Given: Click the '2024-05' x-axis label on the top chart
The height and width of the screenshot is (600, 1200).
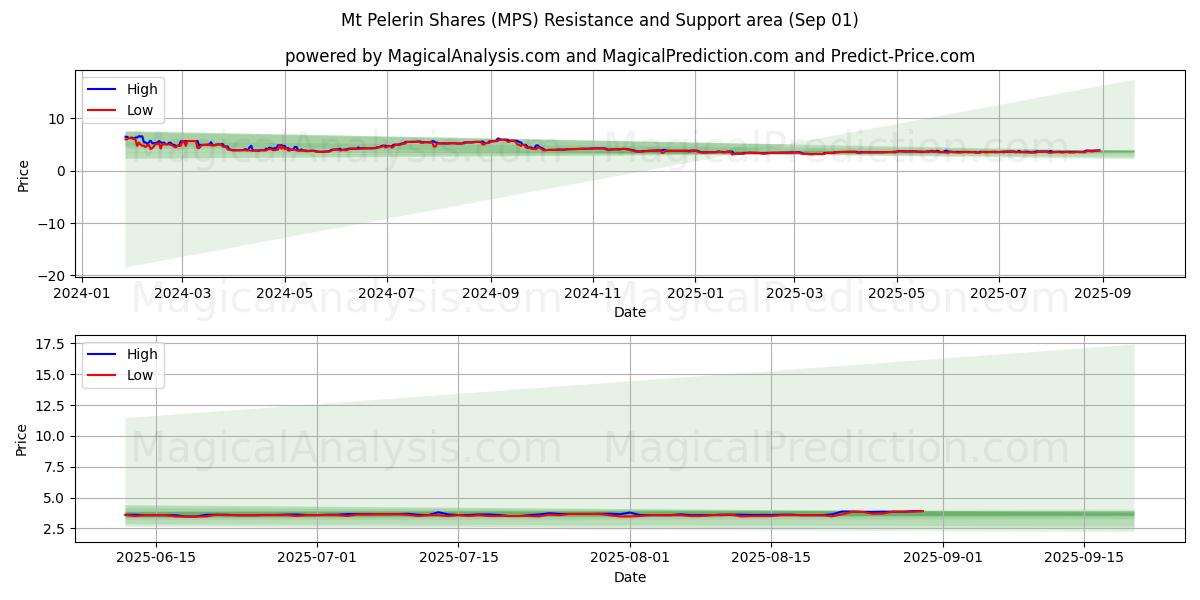Looking at the screenshot, I should click(x=285, y=294).
